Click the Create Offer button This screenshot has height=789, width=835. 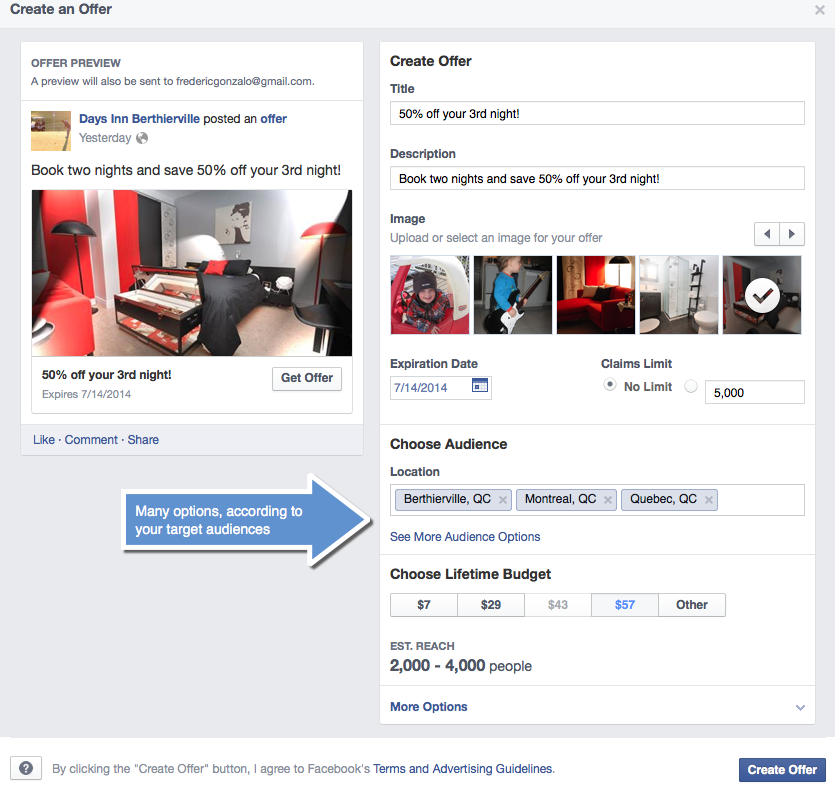pyautogui.click(x=782, y=770)
